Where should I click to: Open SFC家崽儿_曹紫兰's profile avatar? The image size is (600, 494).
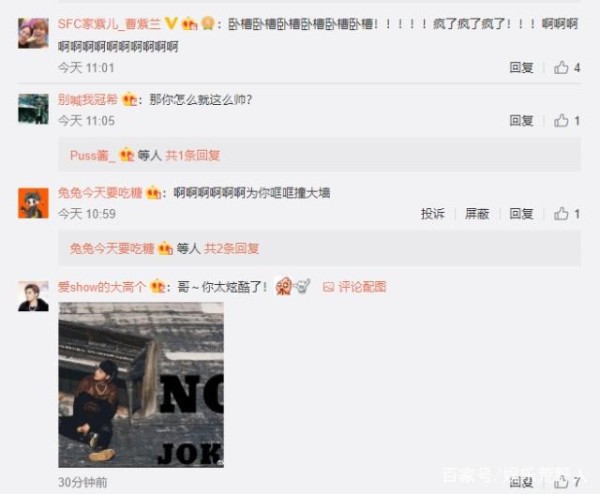tap(33, 33)
